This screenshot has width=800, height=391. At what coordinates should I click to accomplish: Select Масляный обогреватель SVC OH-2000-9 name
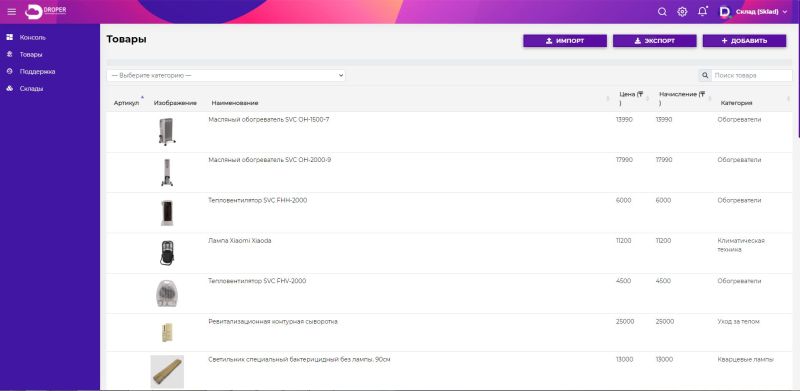coord(269,160)
